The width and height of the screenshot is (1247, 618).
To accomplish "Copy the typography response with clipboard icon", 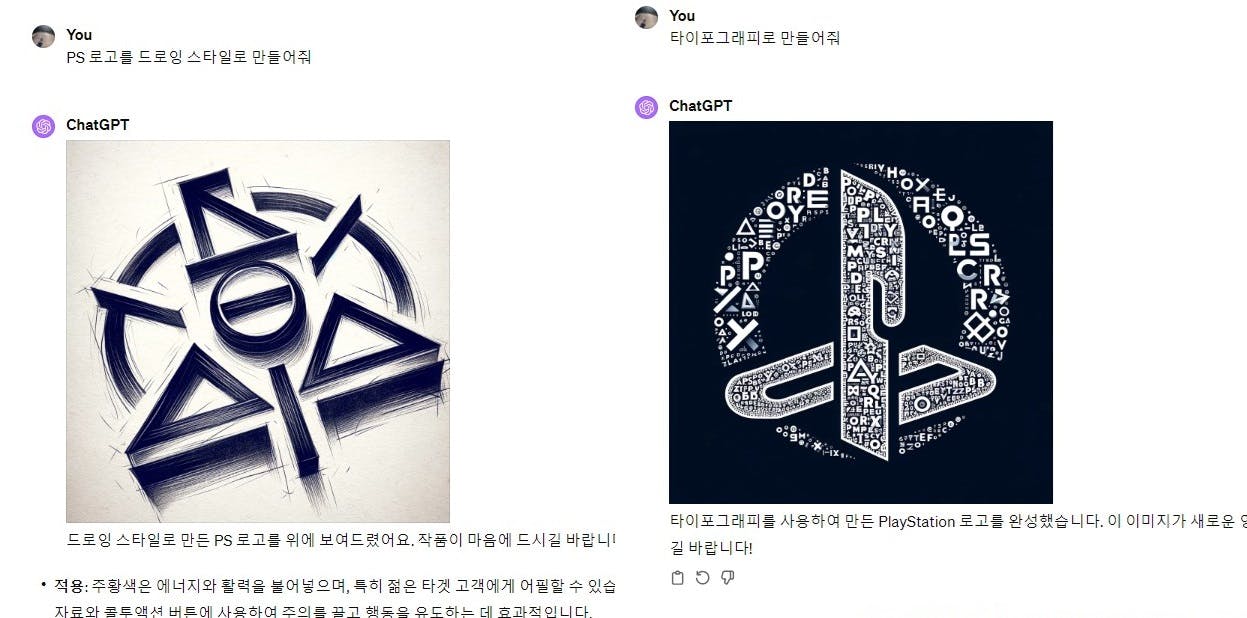I will pyautogui.click(x=677, y=578).
